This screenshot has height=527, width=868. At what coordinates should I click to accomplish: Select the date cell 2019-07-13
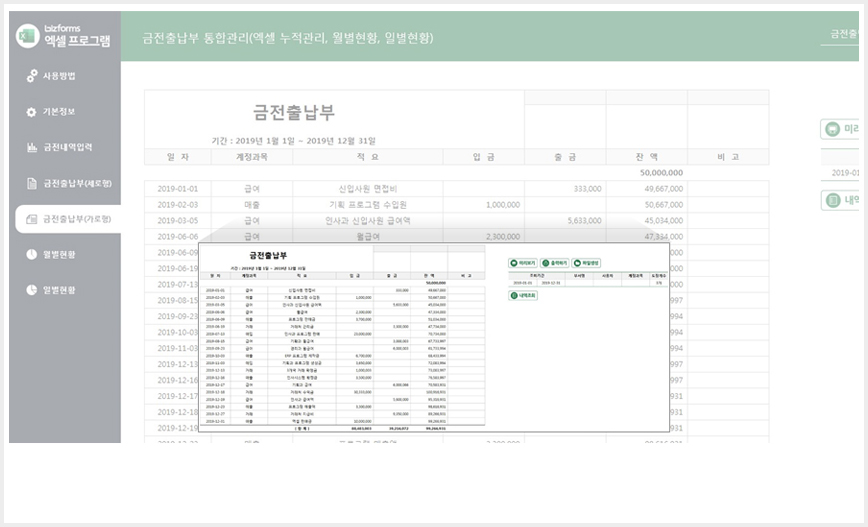coord(178,285)
